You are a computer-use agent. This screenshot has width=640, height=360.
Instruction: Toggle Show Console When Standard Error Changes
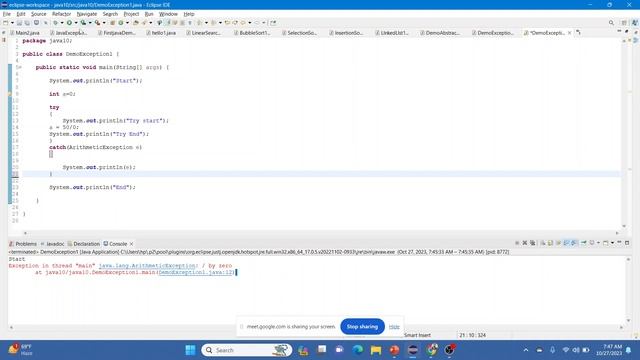pos(573,243)
